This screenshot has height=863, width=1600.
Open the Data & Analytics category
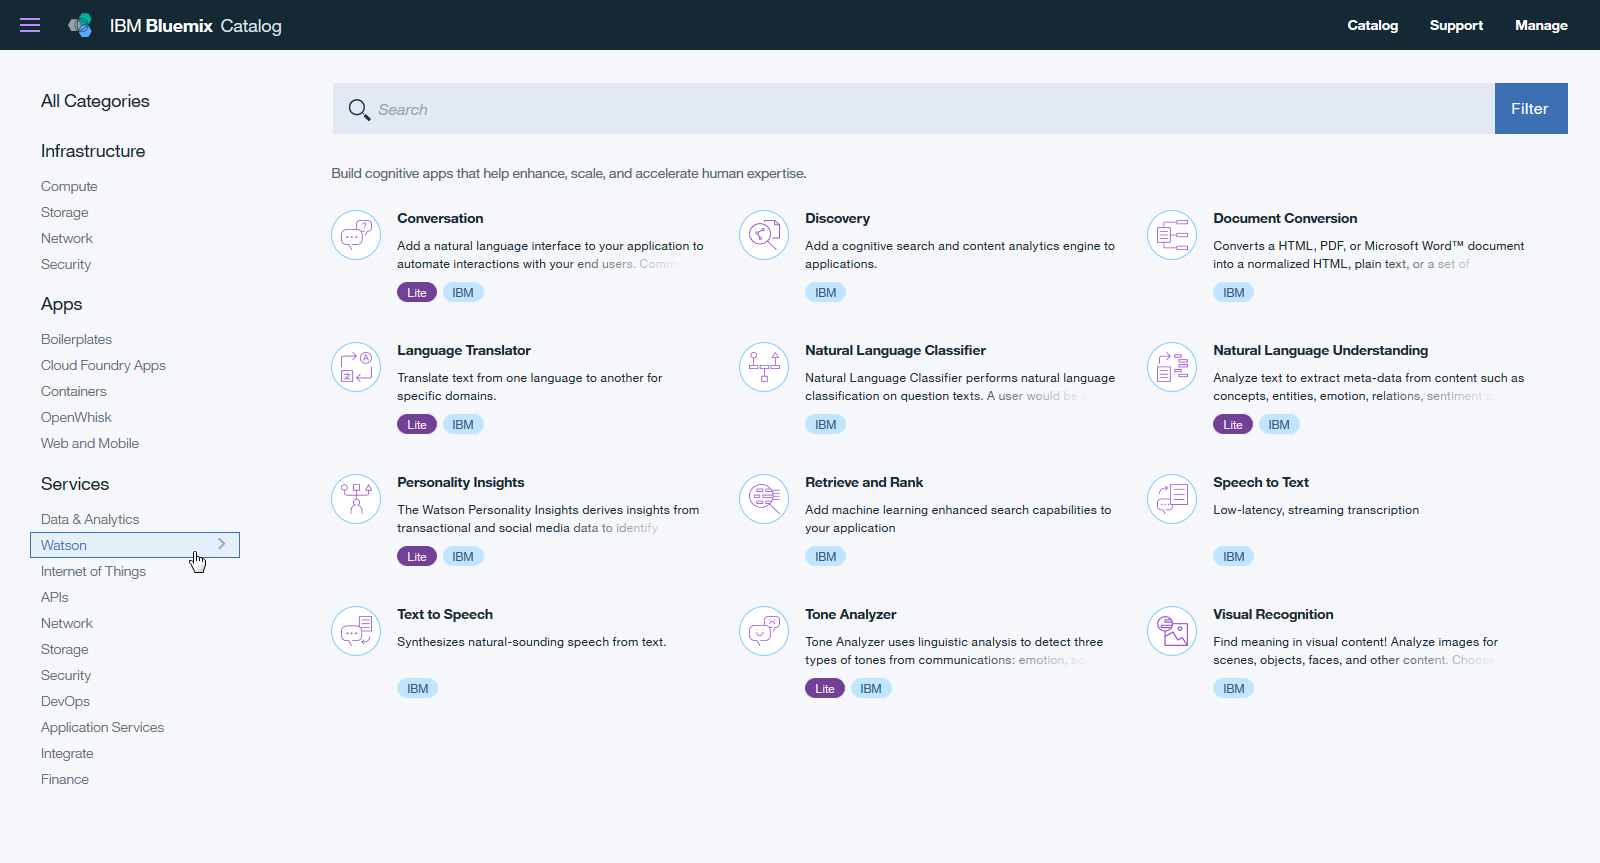[90, 519]
